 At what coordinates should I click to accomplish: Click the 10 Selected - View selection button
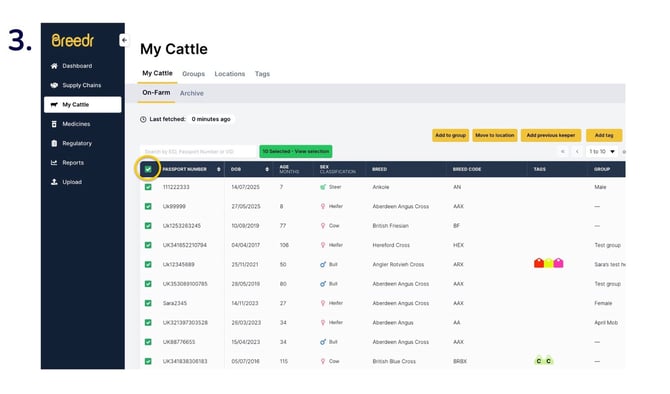(x=296, y=151)
